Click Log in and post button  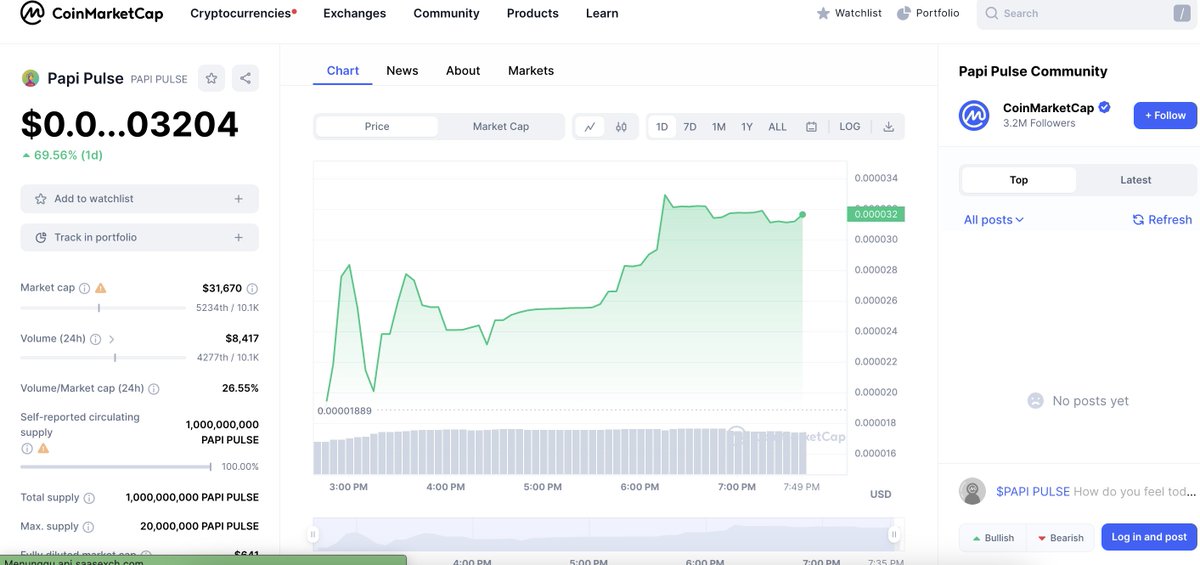(x=1149, y=537)
